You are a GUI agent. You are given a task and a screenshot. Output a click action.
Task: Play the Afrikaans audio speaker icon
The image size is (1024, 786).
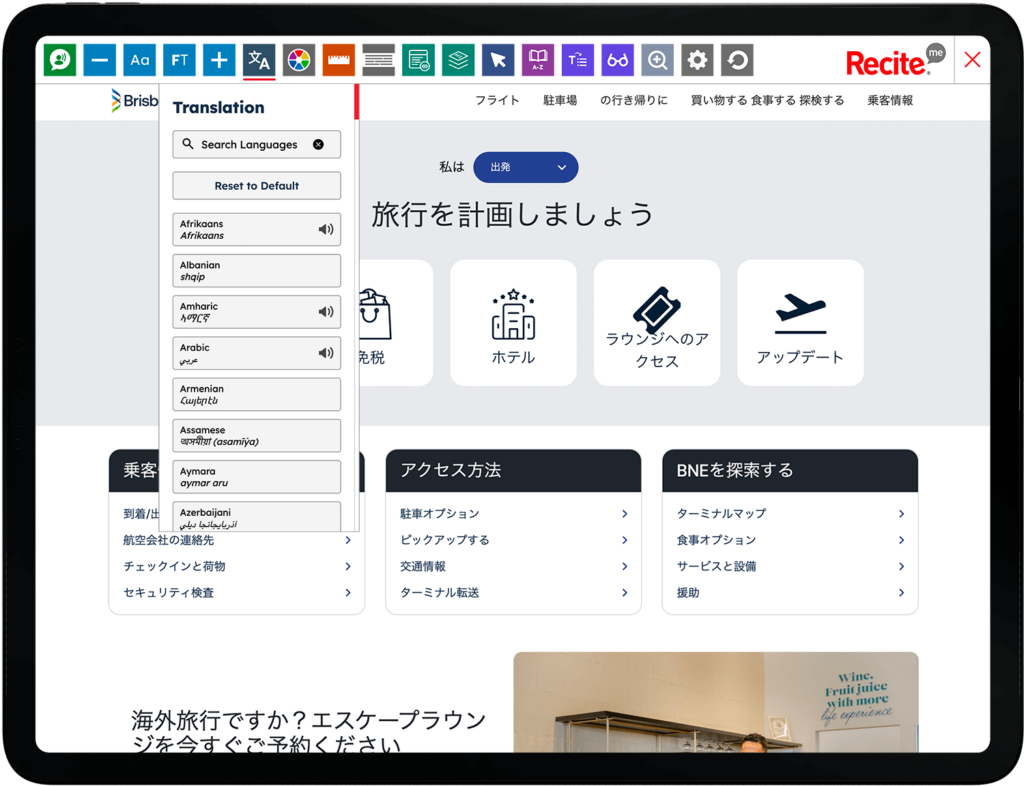(x=326, y=229)
